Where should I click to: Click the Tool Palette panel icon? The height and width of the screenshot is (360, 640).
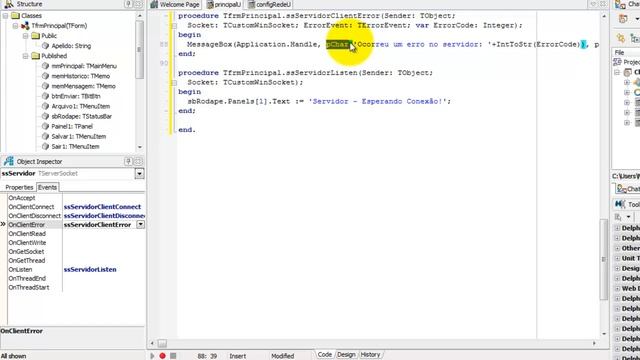(x=620, y=204)
